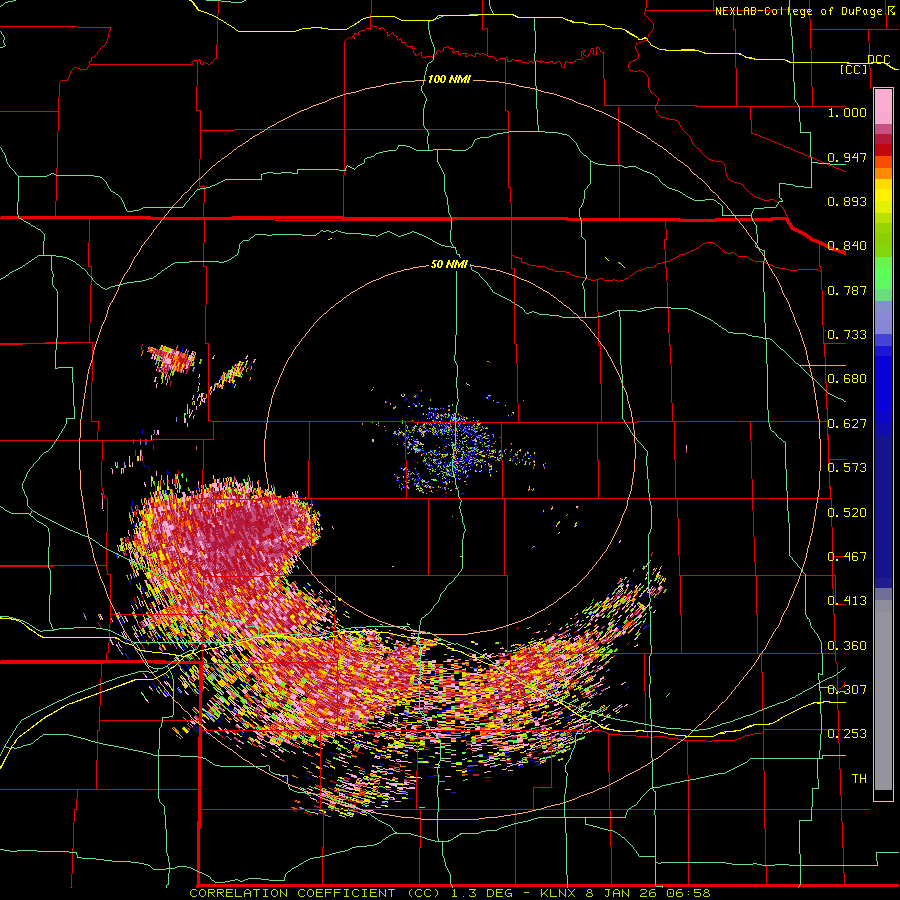This screenshot has width=900, height=900.
Task: Select the 0.840 scale label
Action: 847,246
